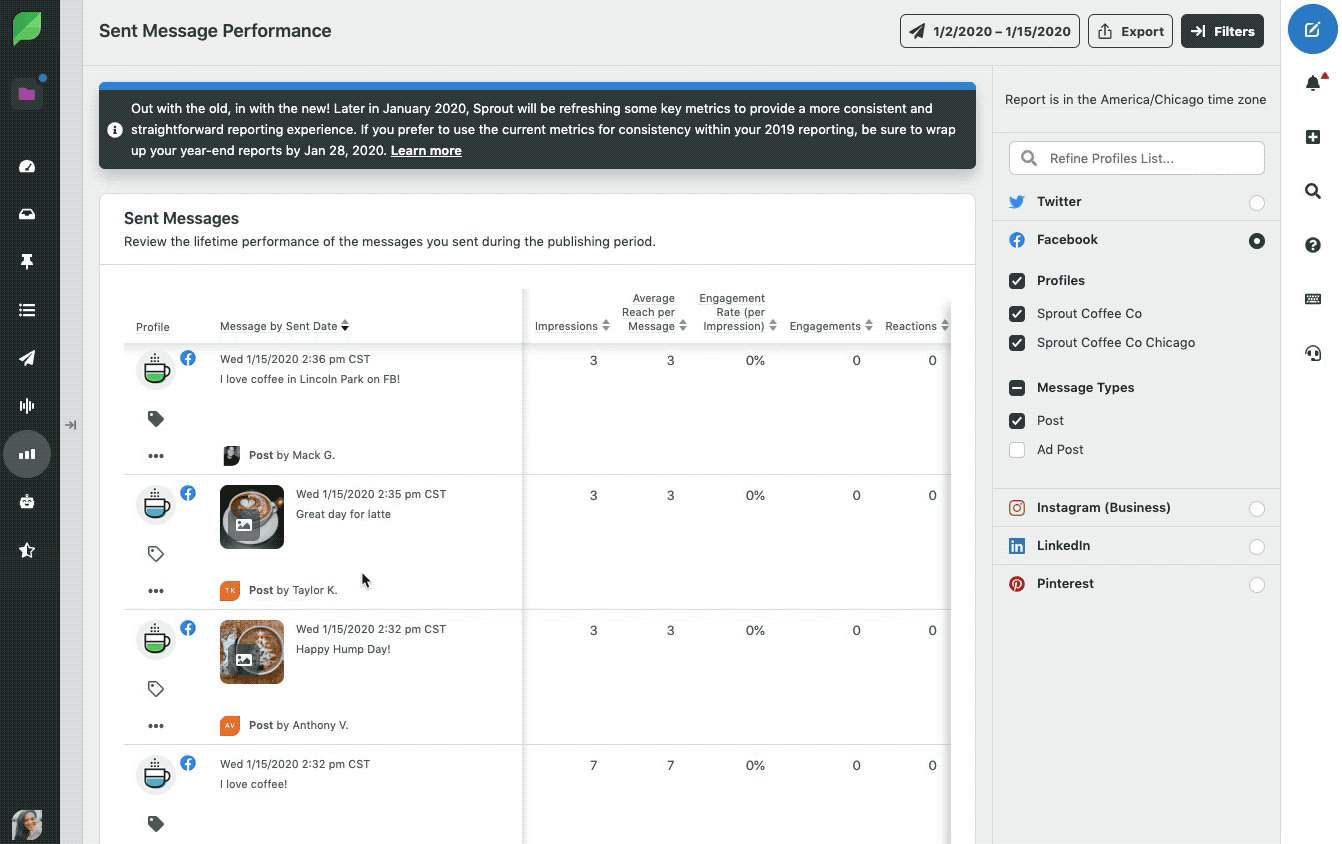Open the headset support icon

click(x=1313, y=353)
